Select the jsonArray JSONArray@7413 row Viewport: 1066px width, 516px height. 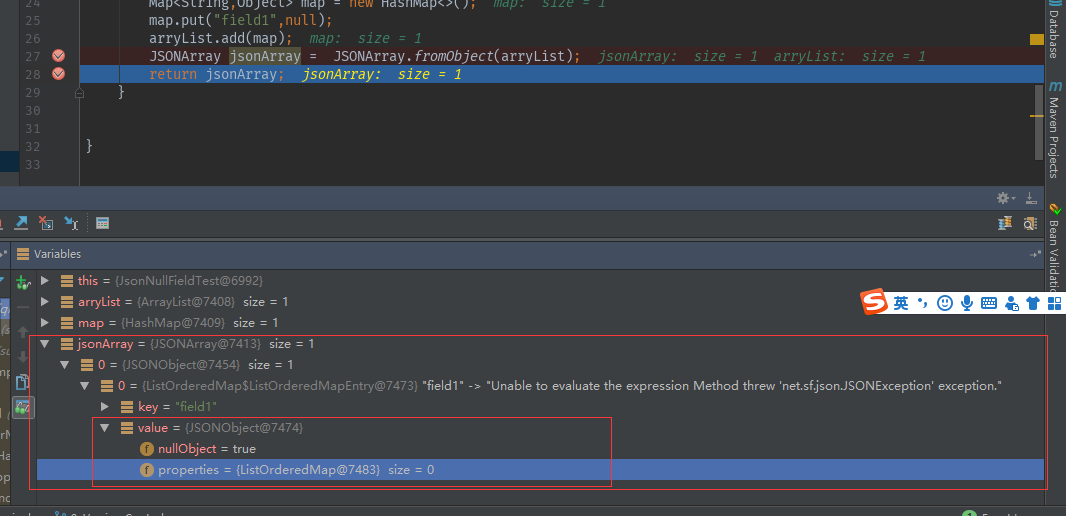[540, 344]
